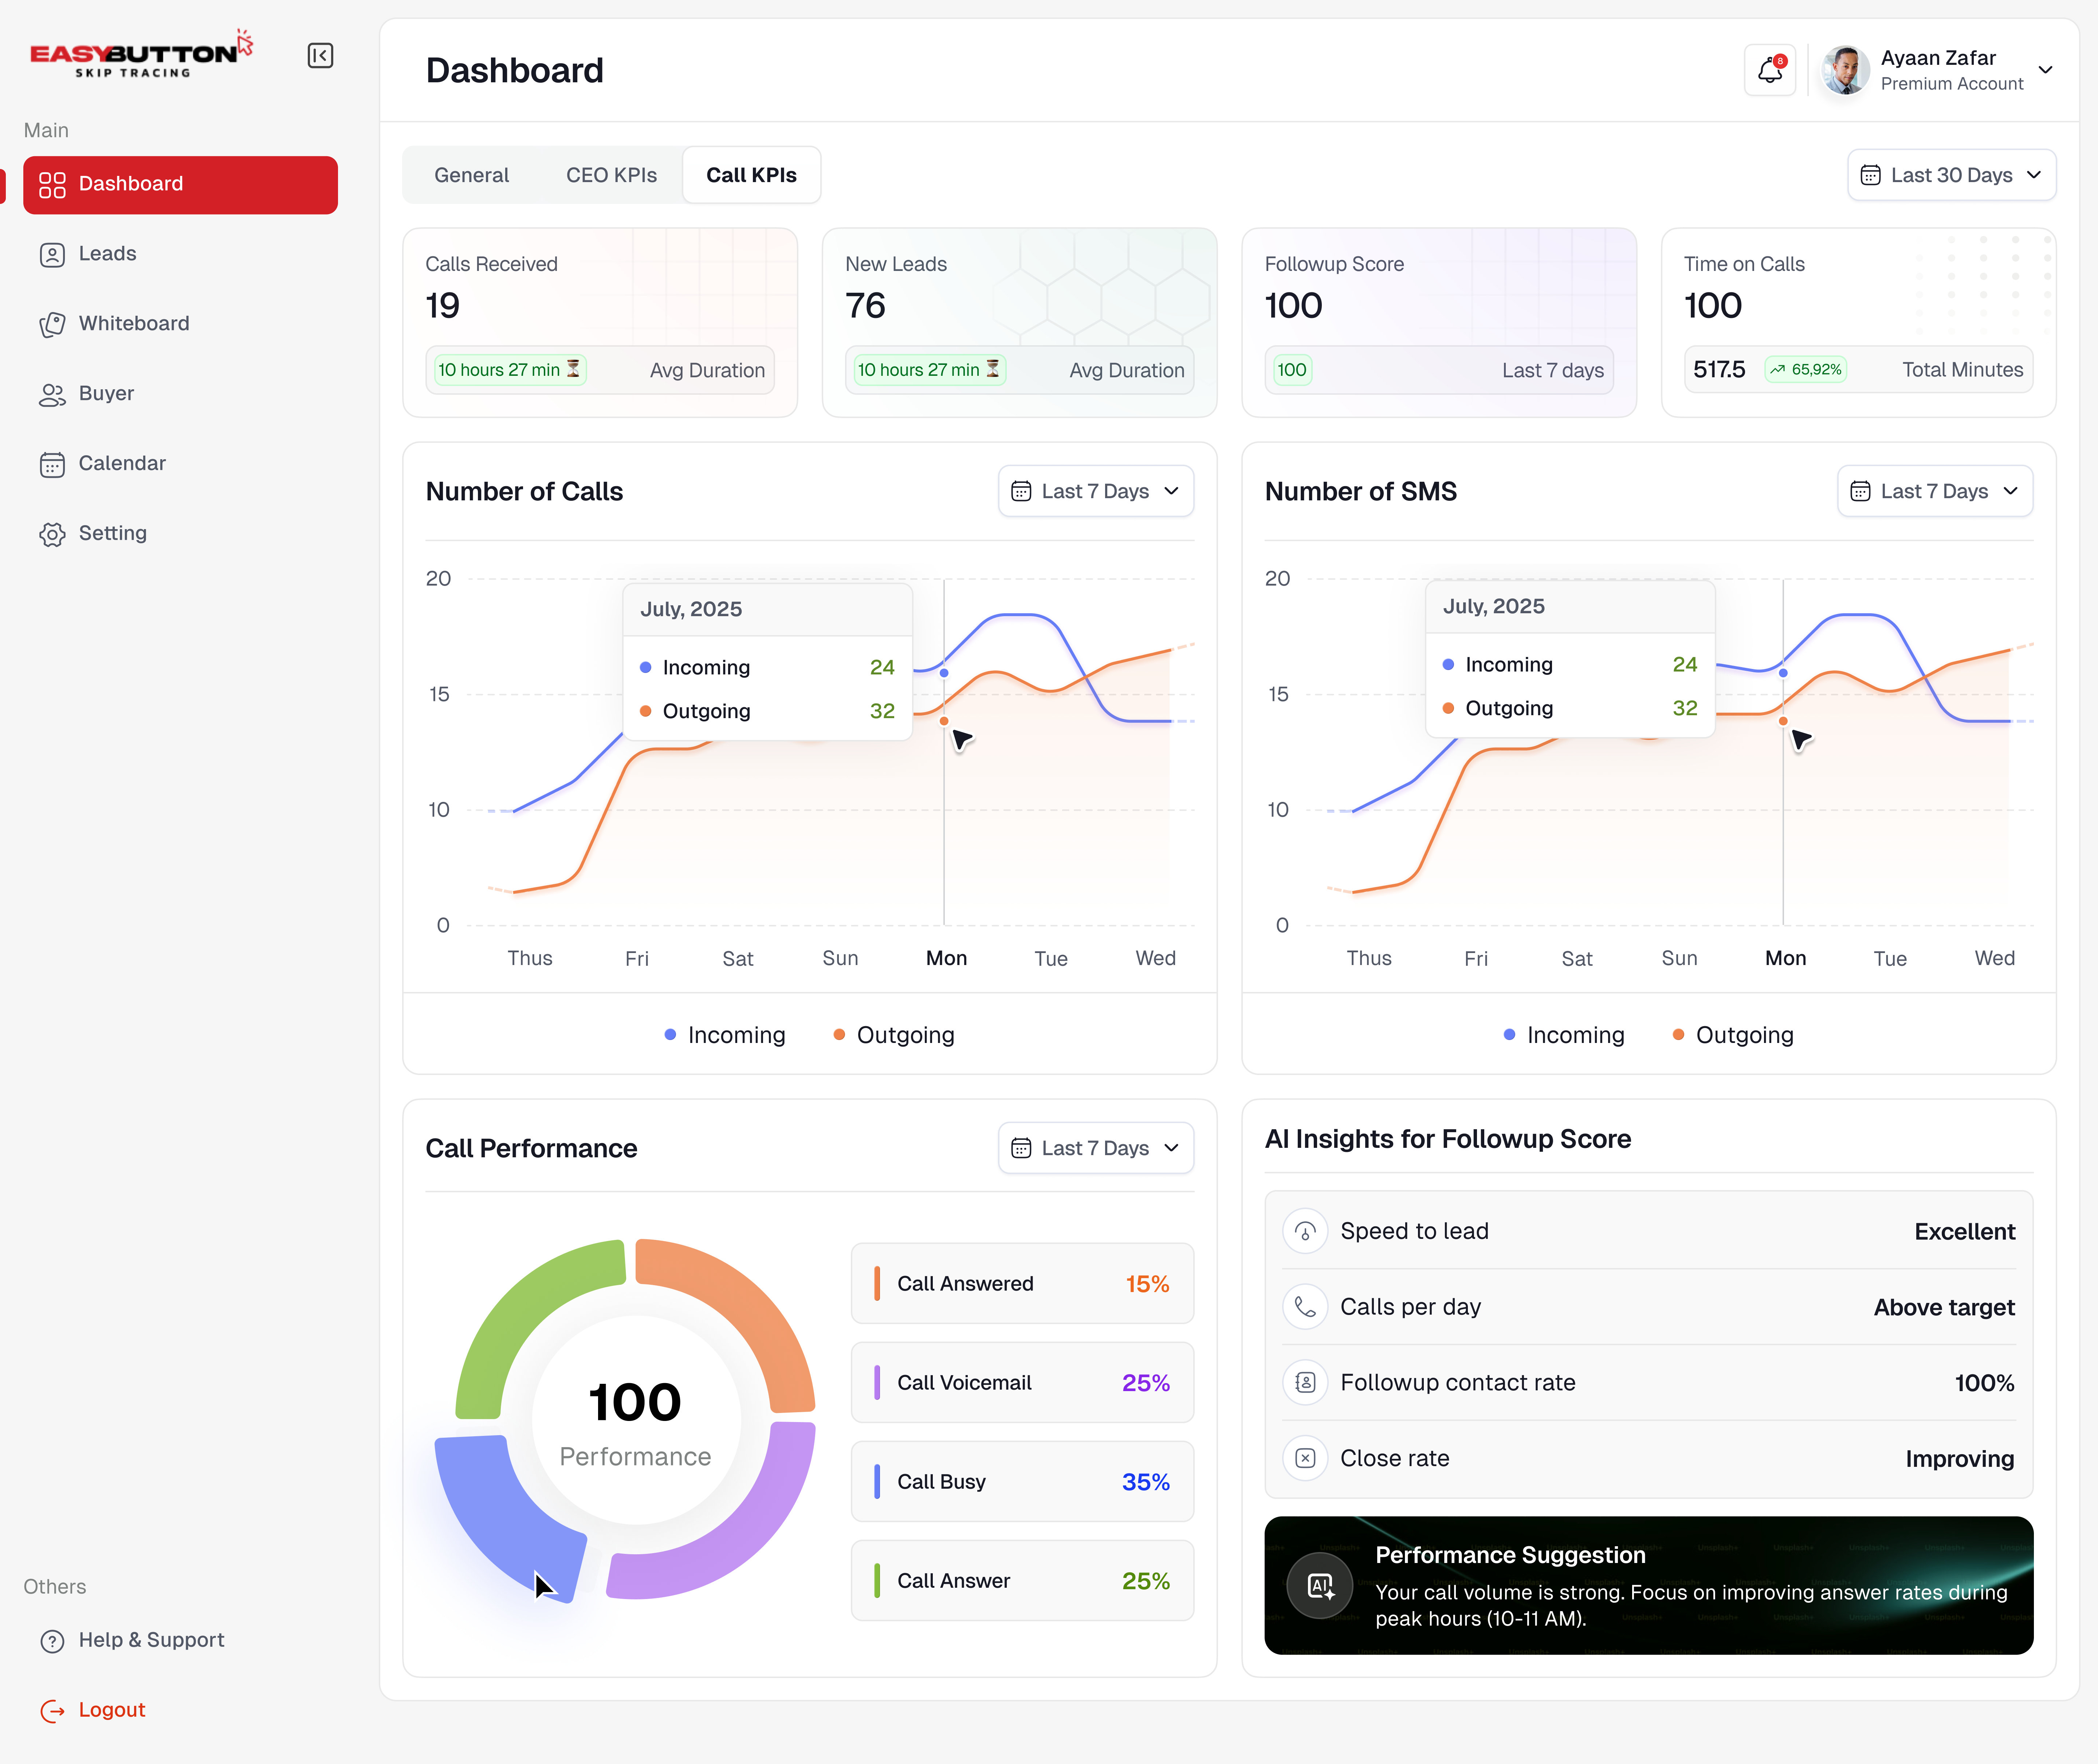Click the Followup contact rate icon
Image resolution: width=2098 pixels, height=1764 pixels.
1305,1382
